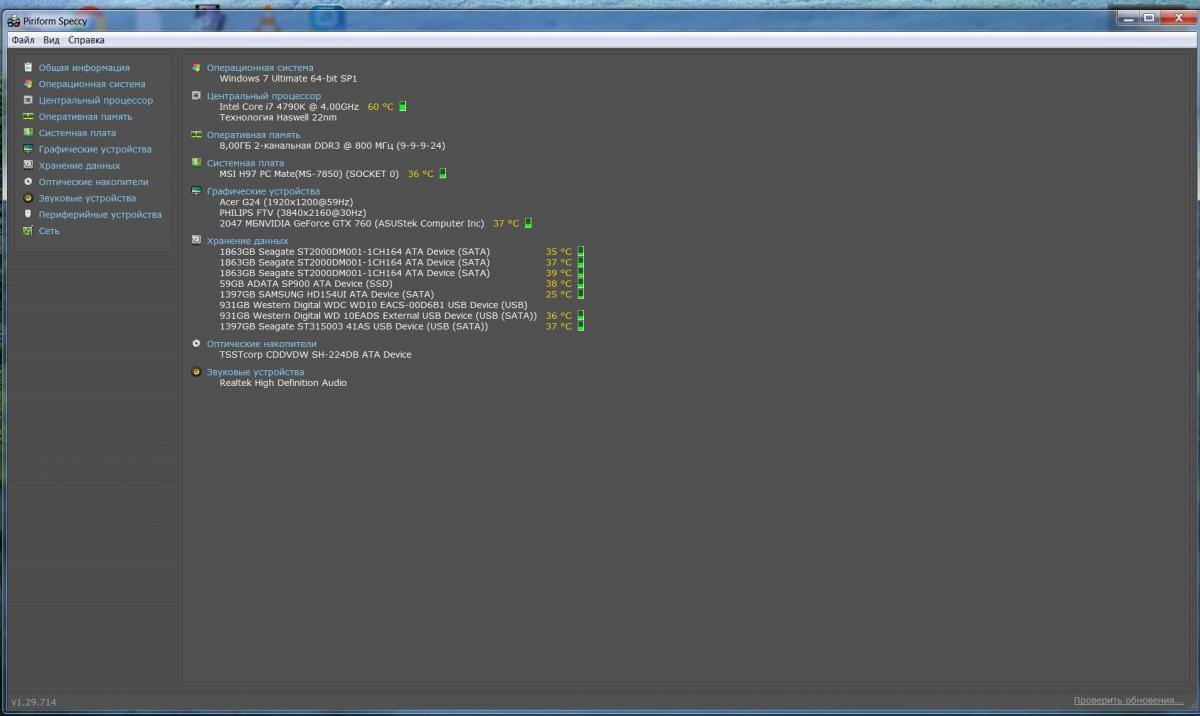
Task: Open the Файл menu
Action: coord(23,40)
